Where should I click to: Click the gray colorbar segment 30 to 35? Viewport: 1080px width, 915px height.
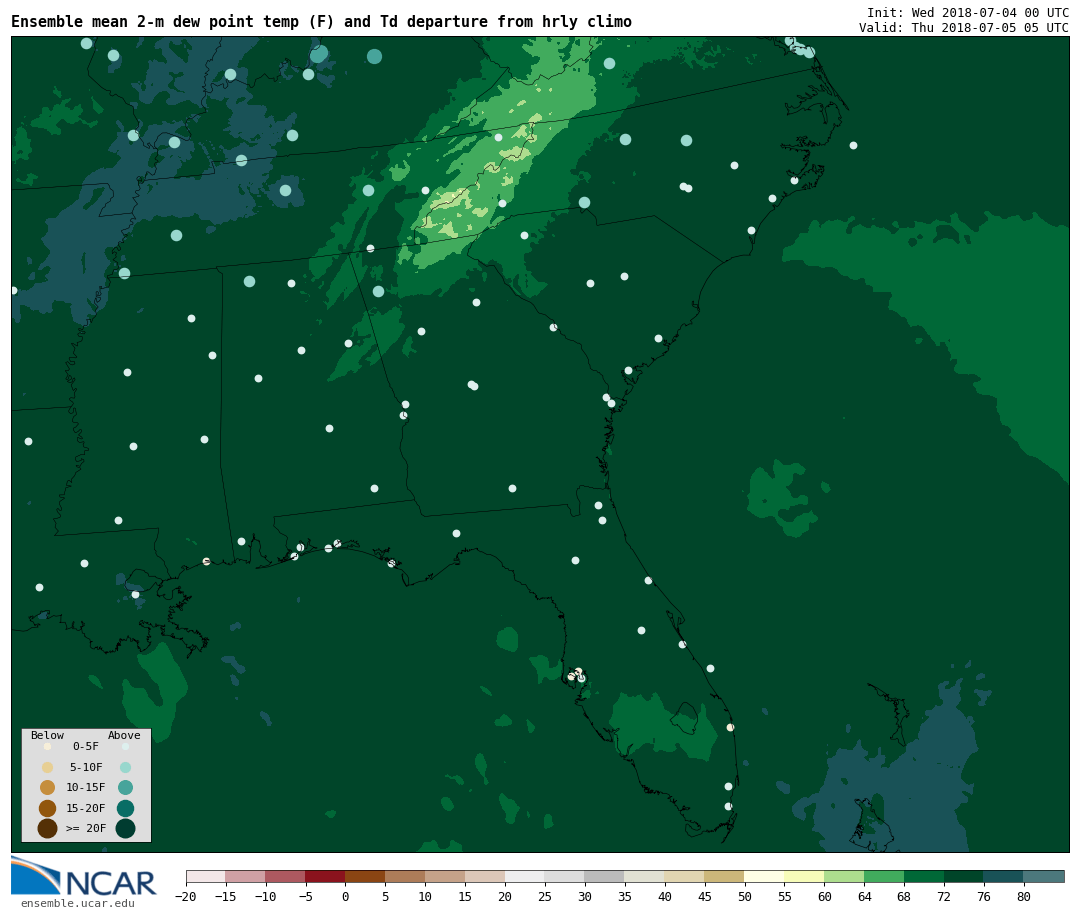point(605,877)
